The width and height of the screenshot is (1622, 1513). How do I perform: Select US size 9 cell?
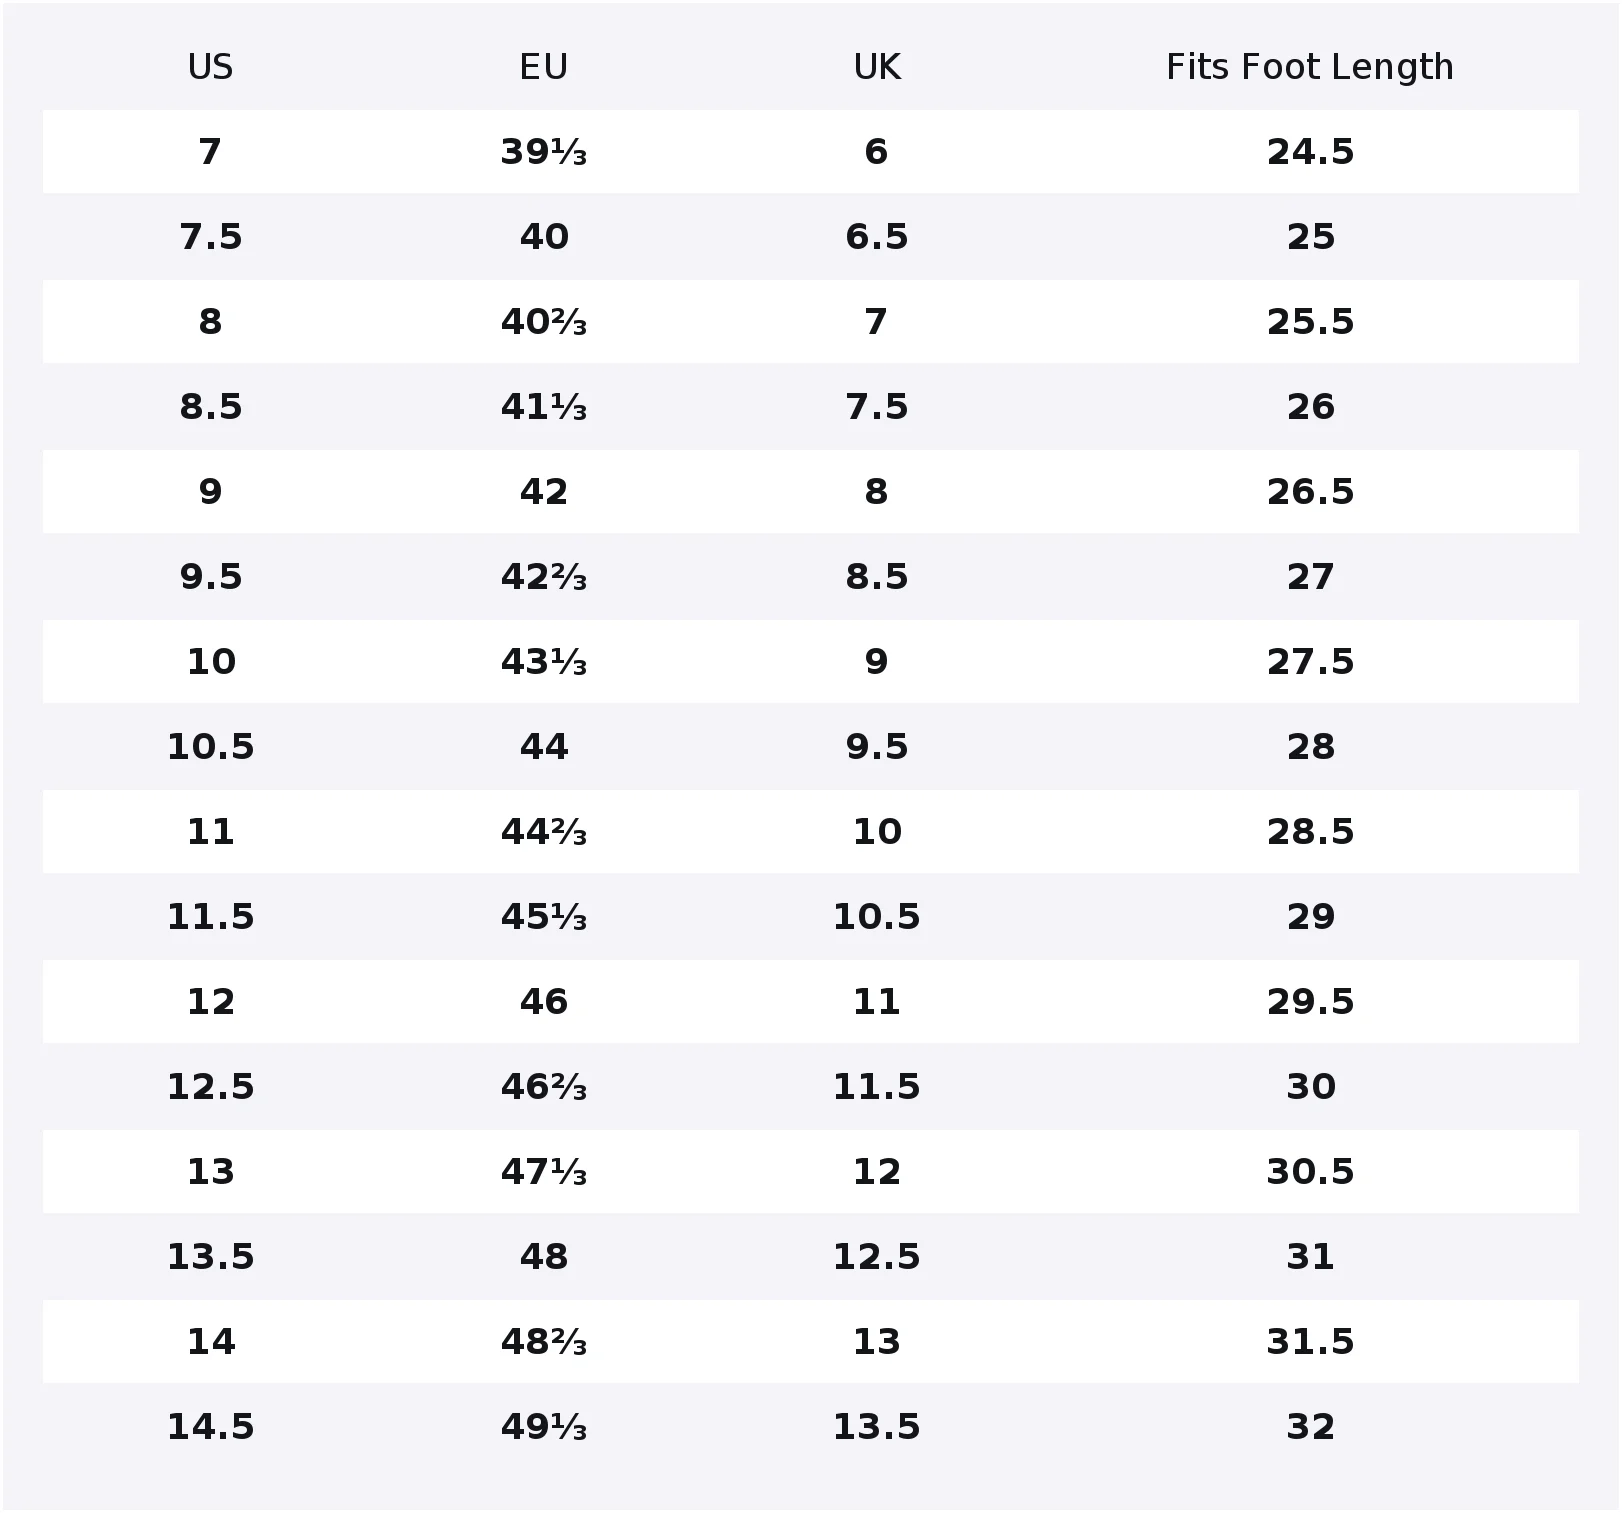point(210,492)
